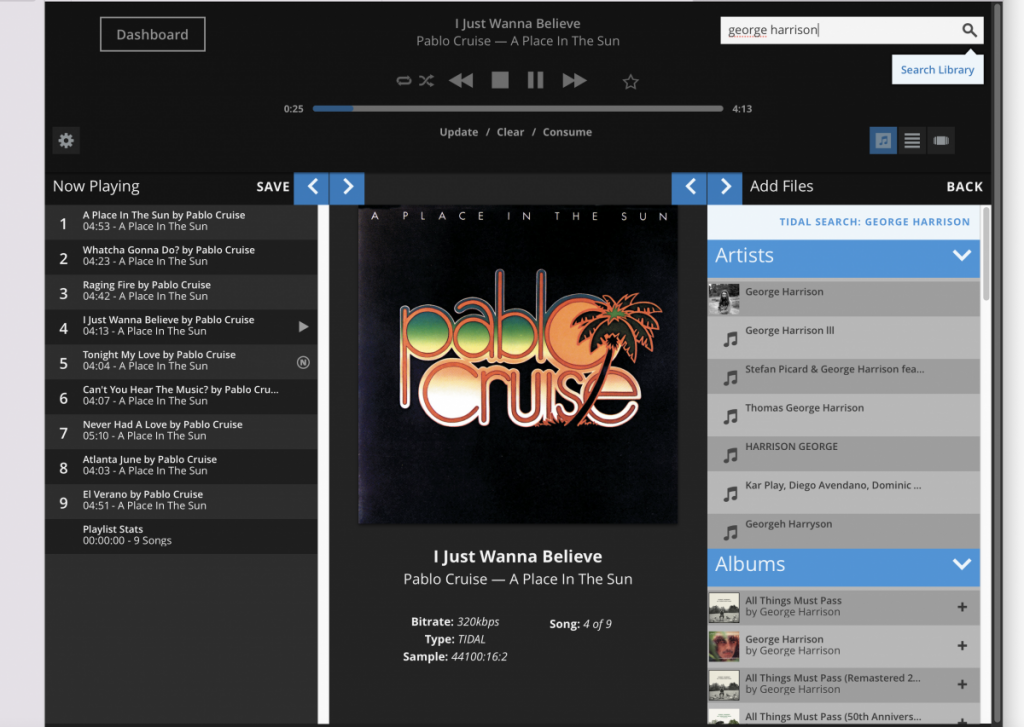Collapse the Albums section chevron
Image resolution: width=1024 pixels, height=727 pixels.
[x=962, y=564]
